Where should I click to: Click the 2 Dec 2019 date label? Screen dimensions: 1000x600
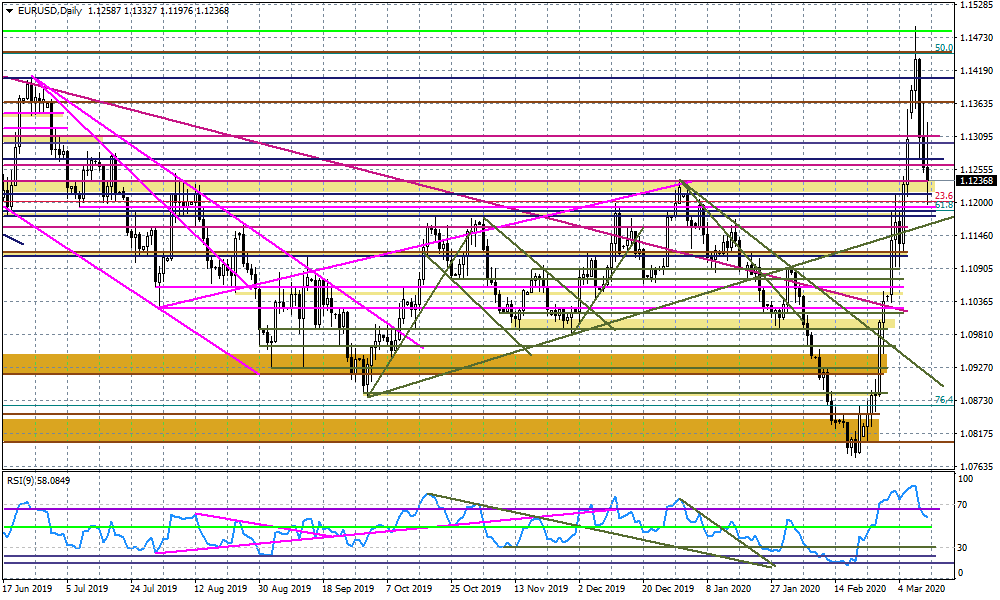pos(601,589)
